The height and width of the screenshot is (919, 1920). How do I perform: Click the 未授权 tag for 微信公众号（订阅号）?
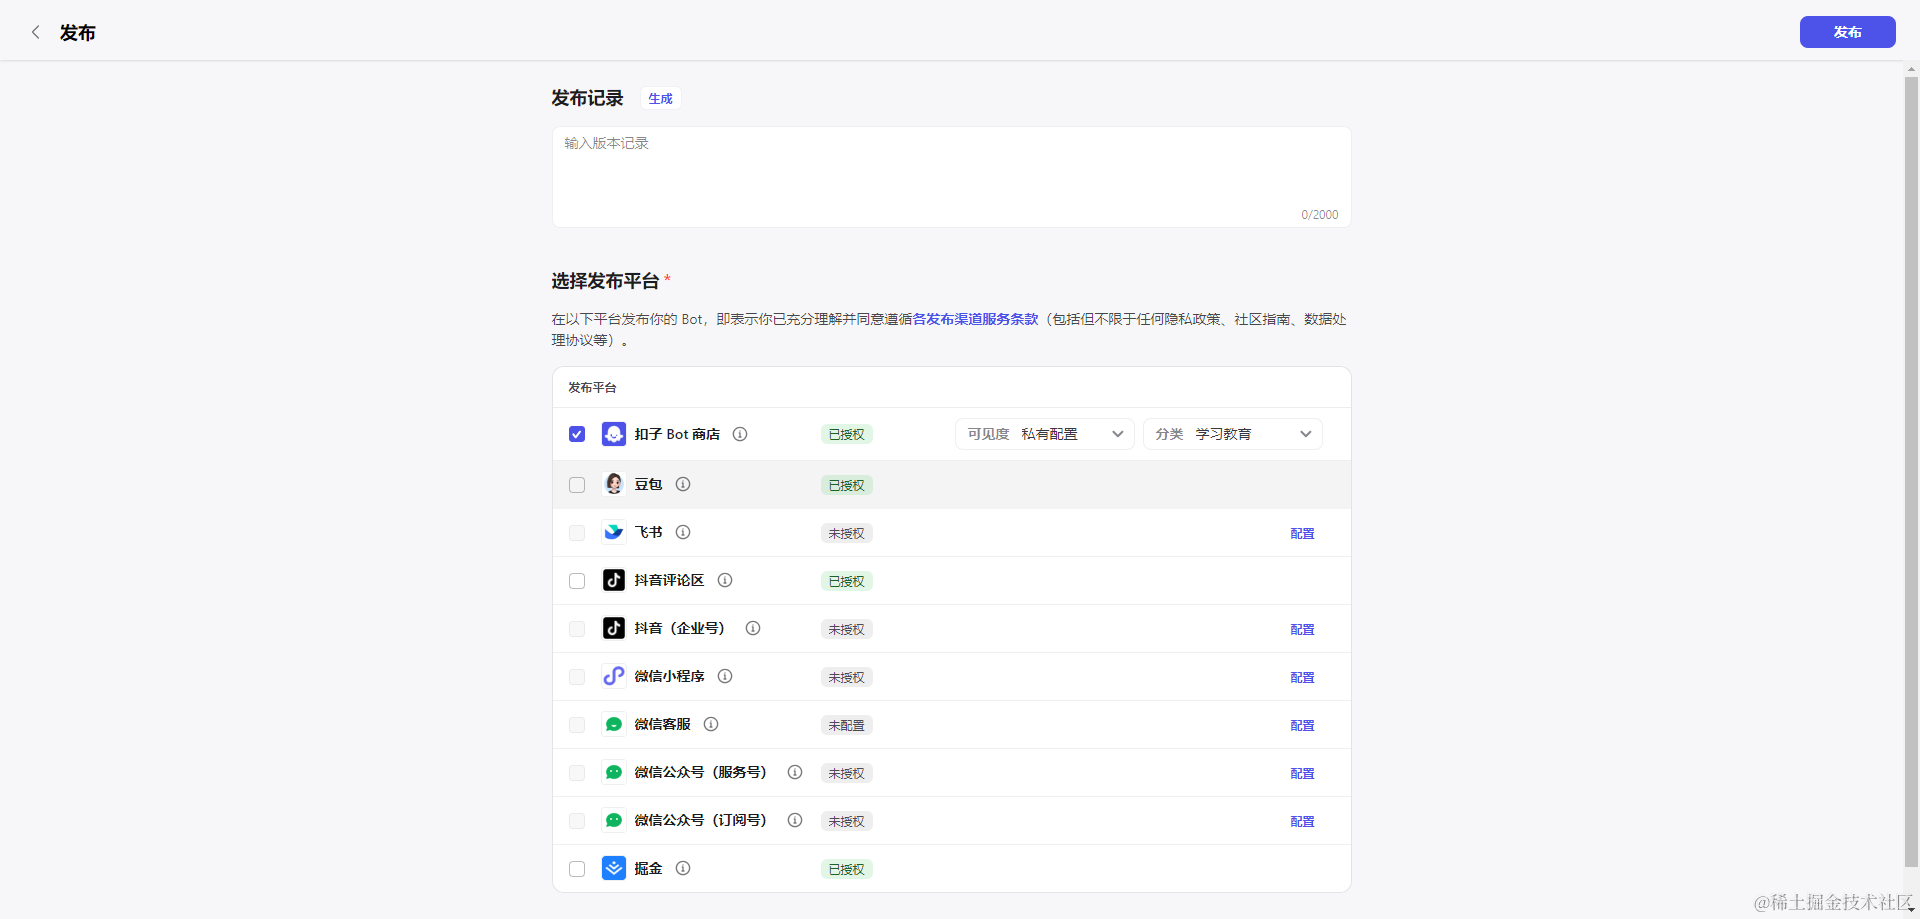[846, 821]
